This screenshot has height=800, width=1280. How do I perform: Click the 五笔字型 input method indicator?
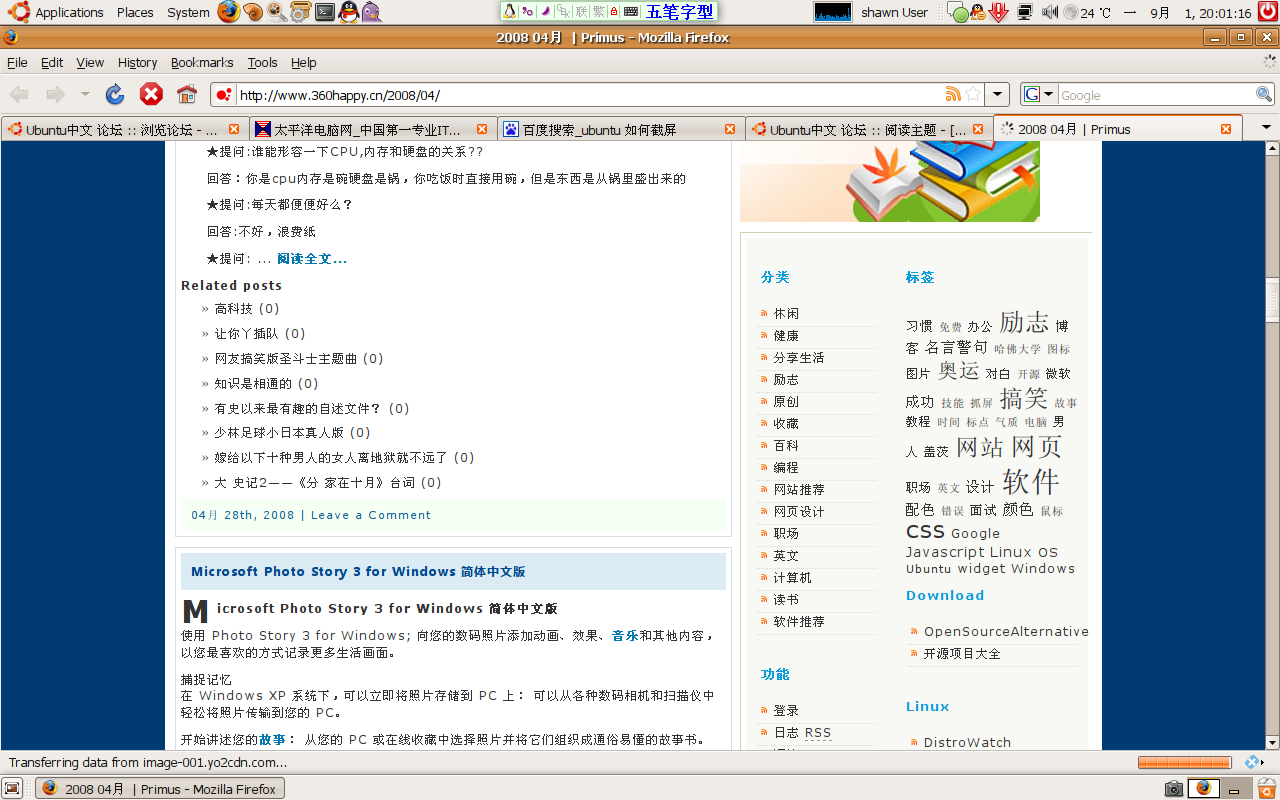click(679, 12)
